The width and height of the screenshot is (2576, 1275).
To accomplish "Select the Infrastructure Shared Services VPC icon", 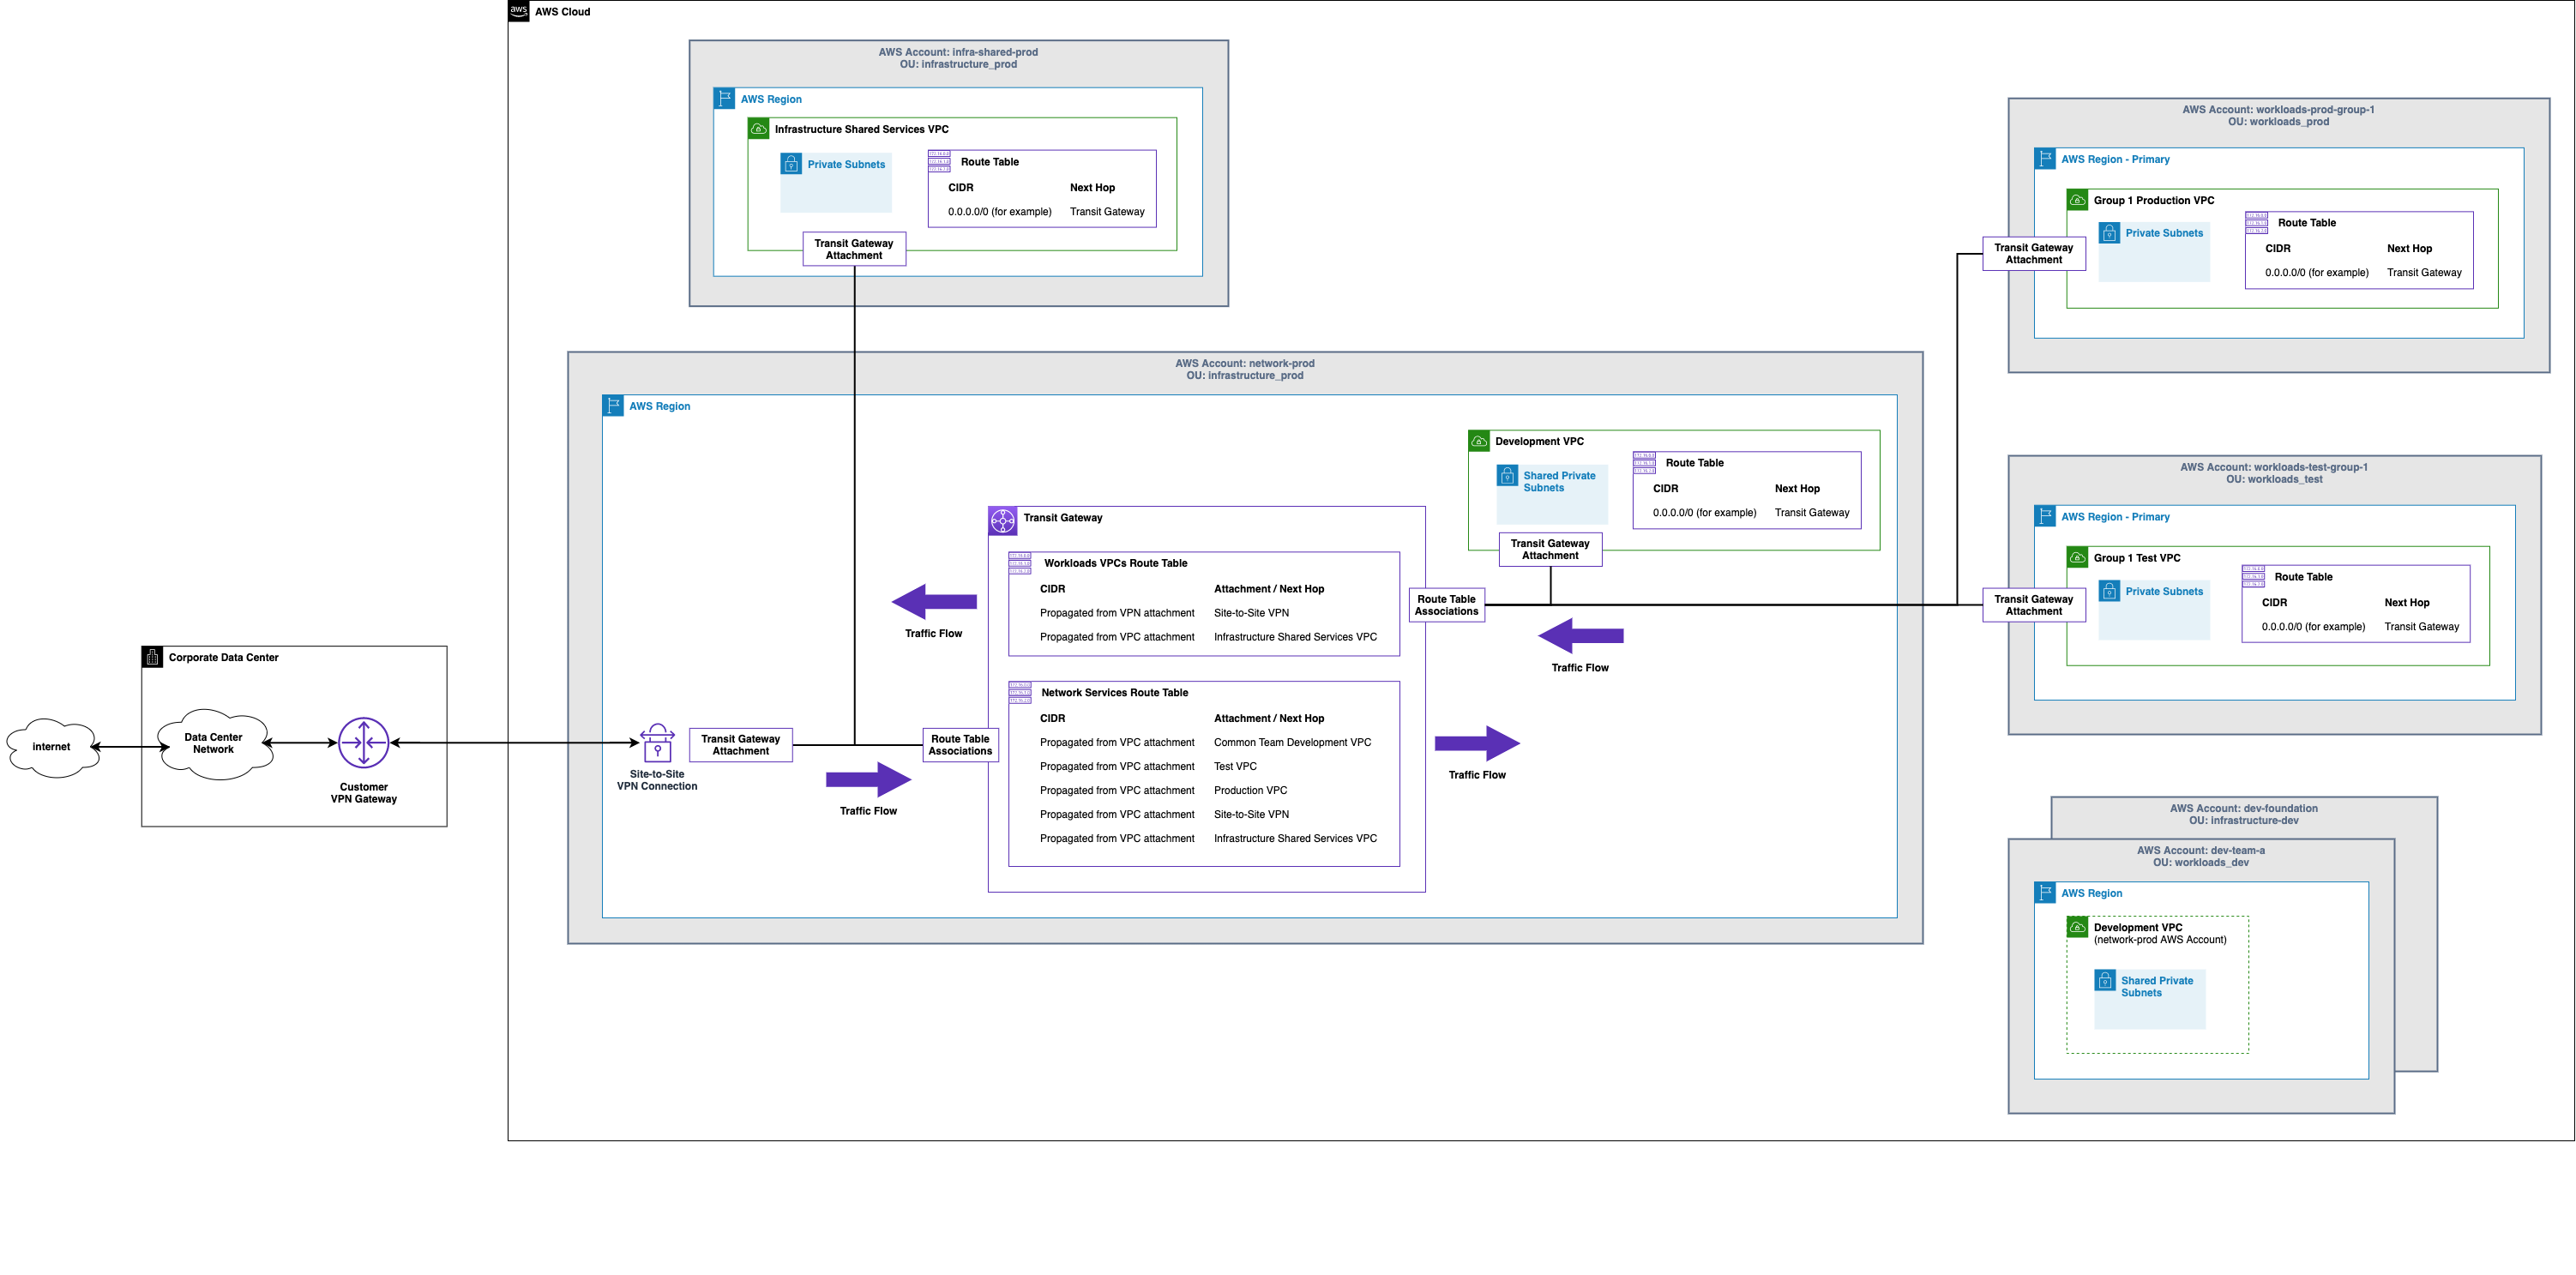I will (758, 129).
